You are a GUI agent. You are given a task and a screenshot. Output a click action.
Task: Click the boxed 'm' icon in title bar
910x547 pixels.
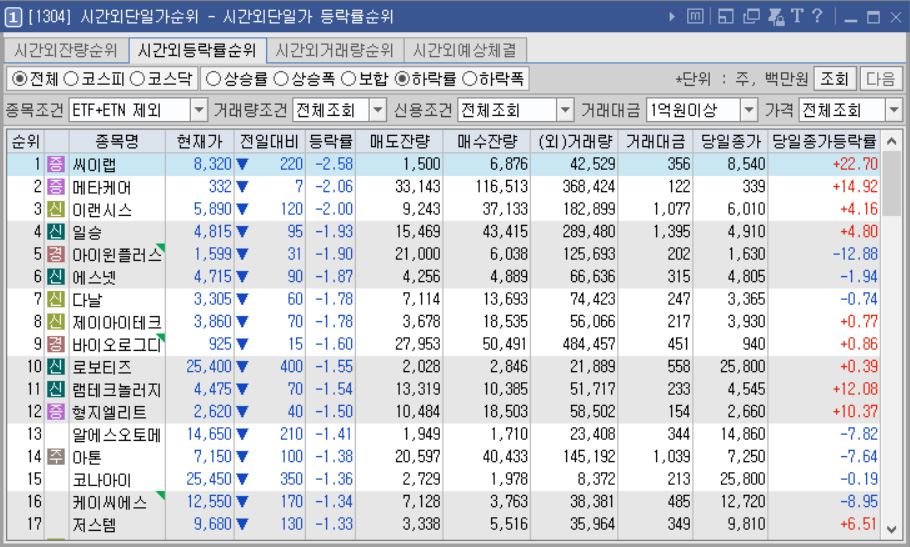(x=695, y=16)
